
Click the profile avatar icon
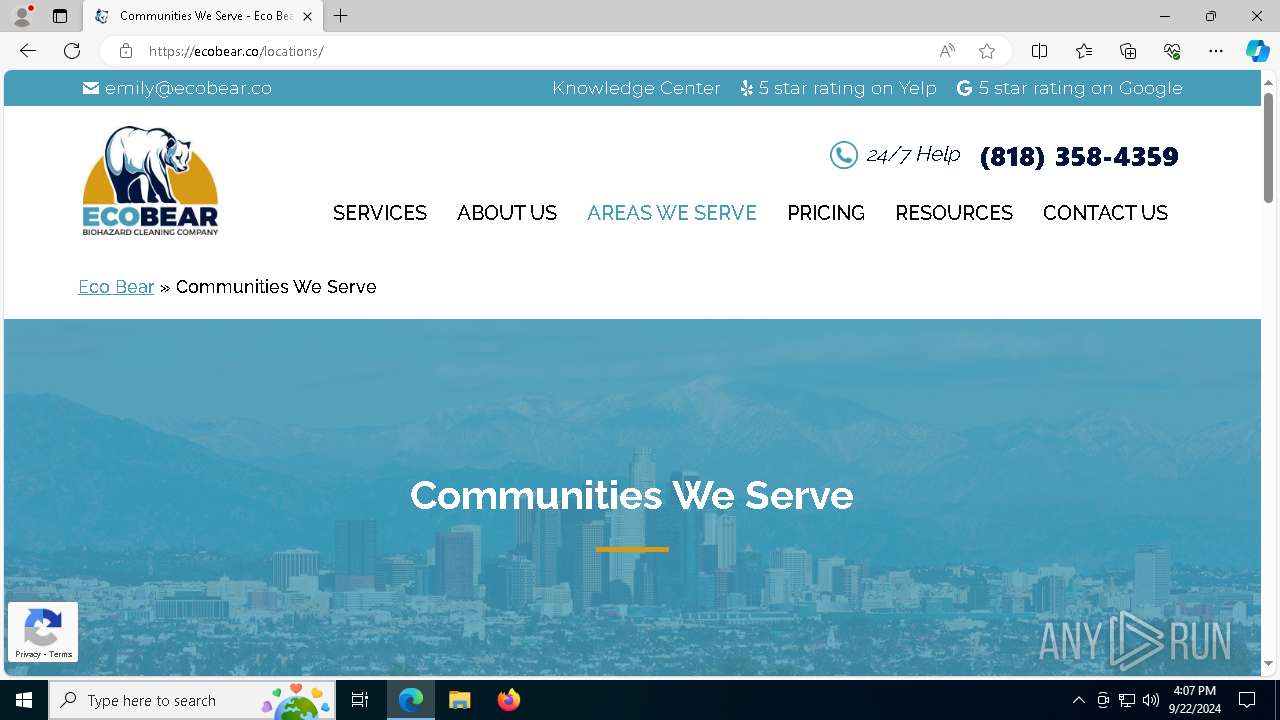[x=22, y=16]
